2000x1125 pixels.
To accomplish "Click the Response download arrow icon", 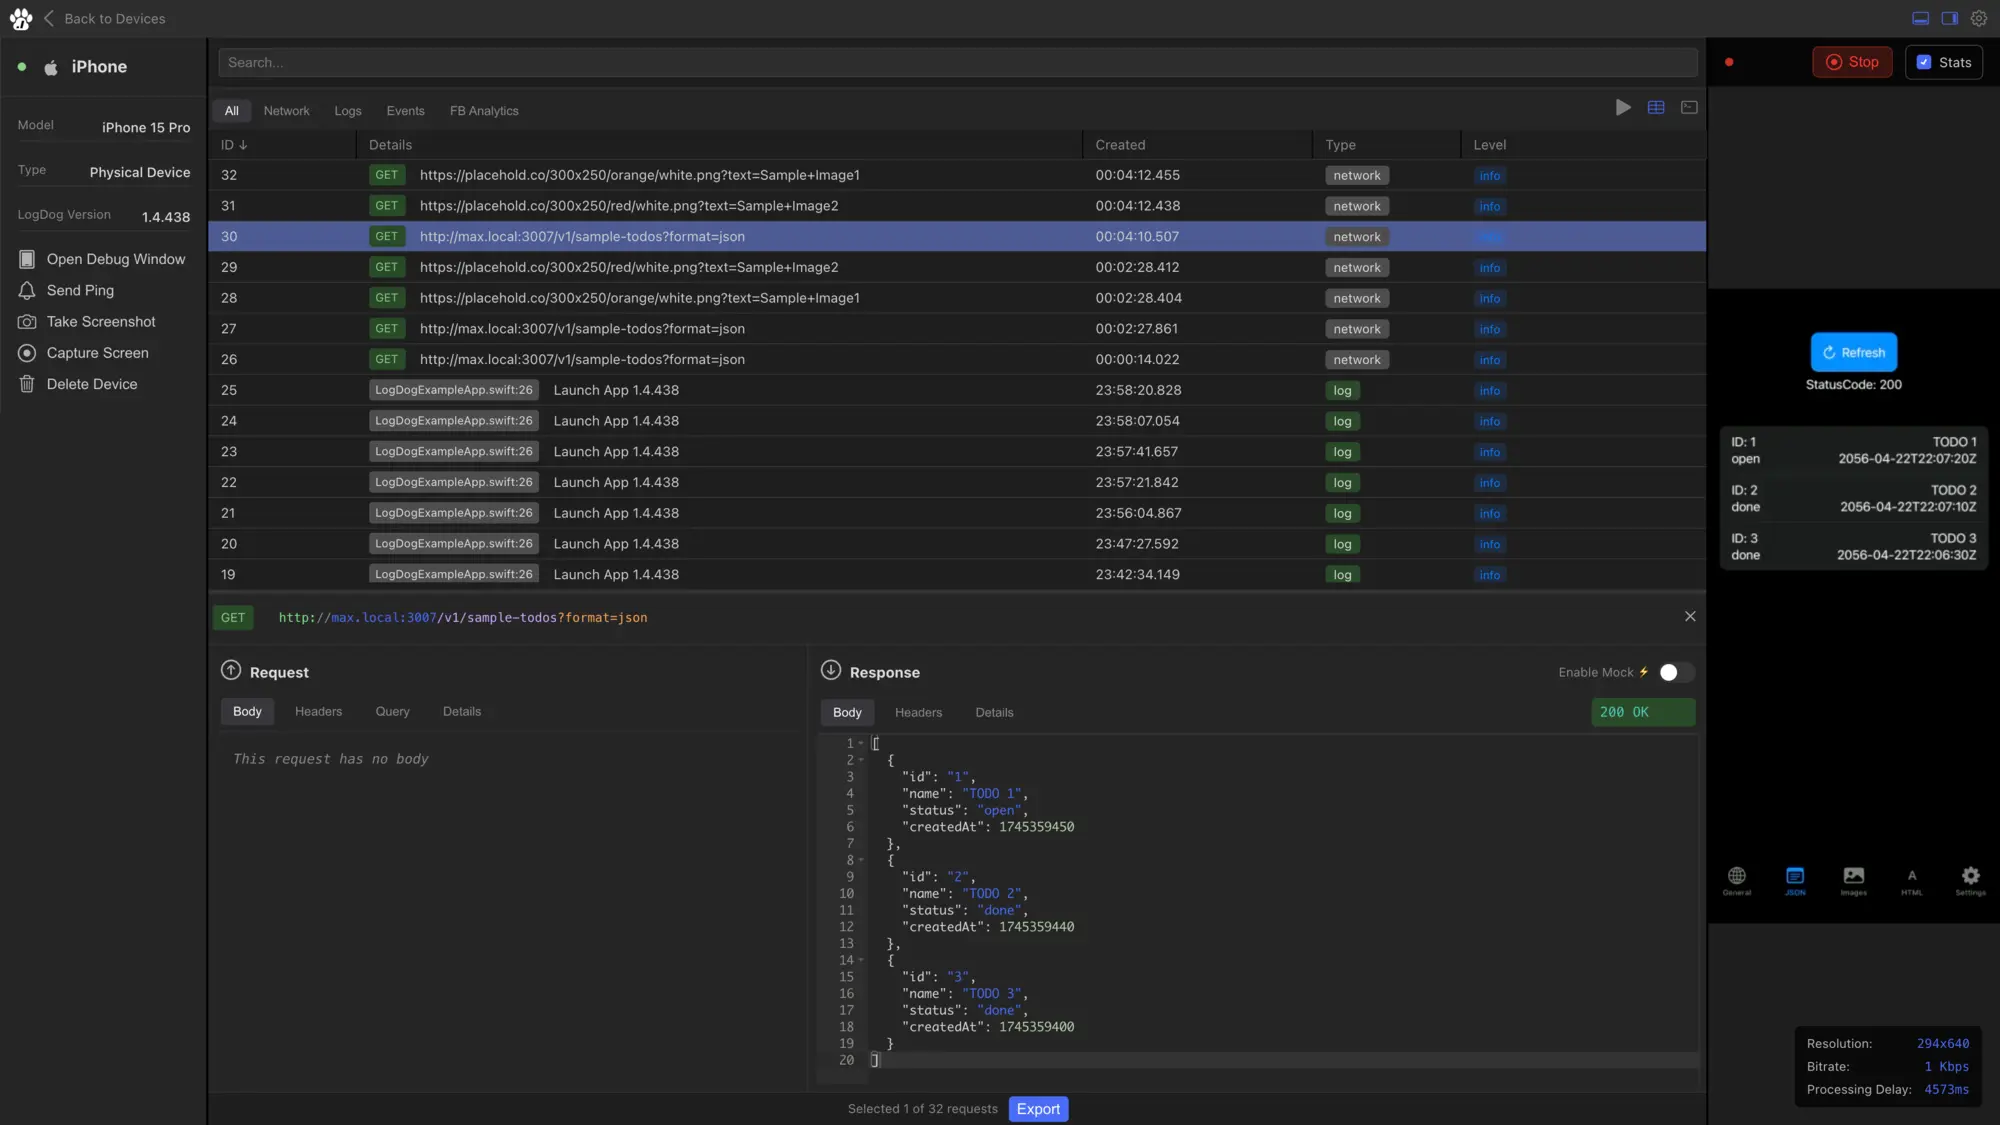I will tap(831, 671).
